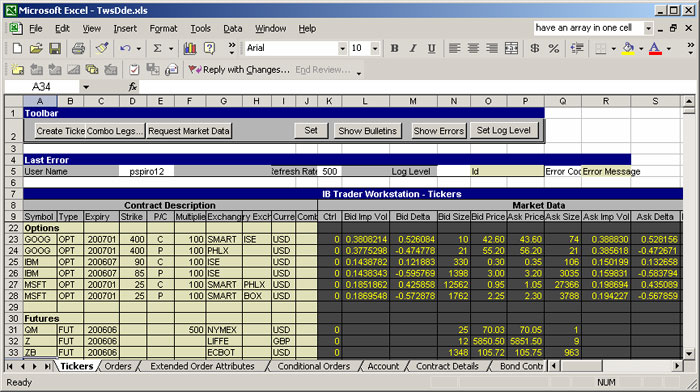Image resolution: width=700 pixels, height=392 pixels.
Task: Align cell text to the left
Action: 454,48
